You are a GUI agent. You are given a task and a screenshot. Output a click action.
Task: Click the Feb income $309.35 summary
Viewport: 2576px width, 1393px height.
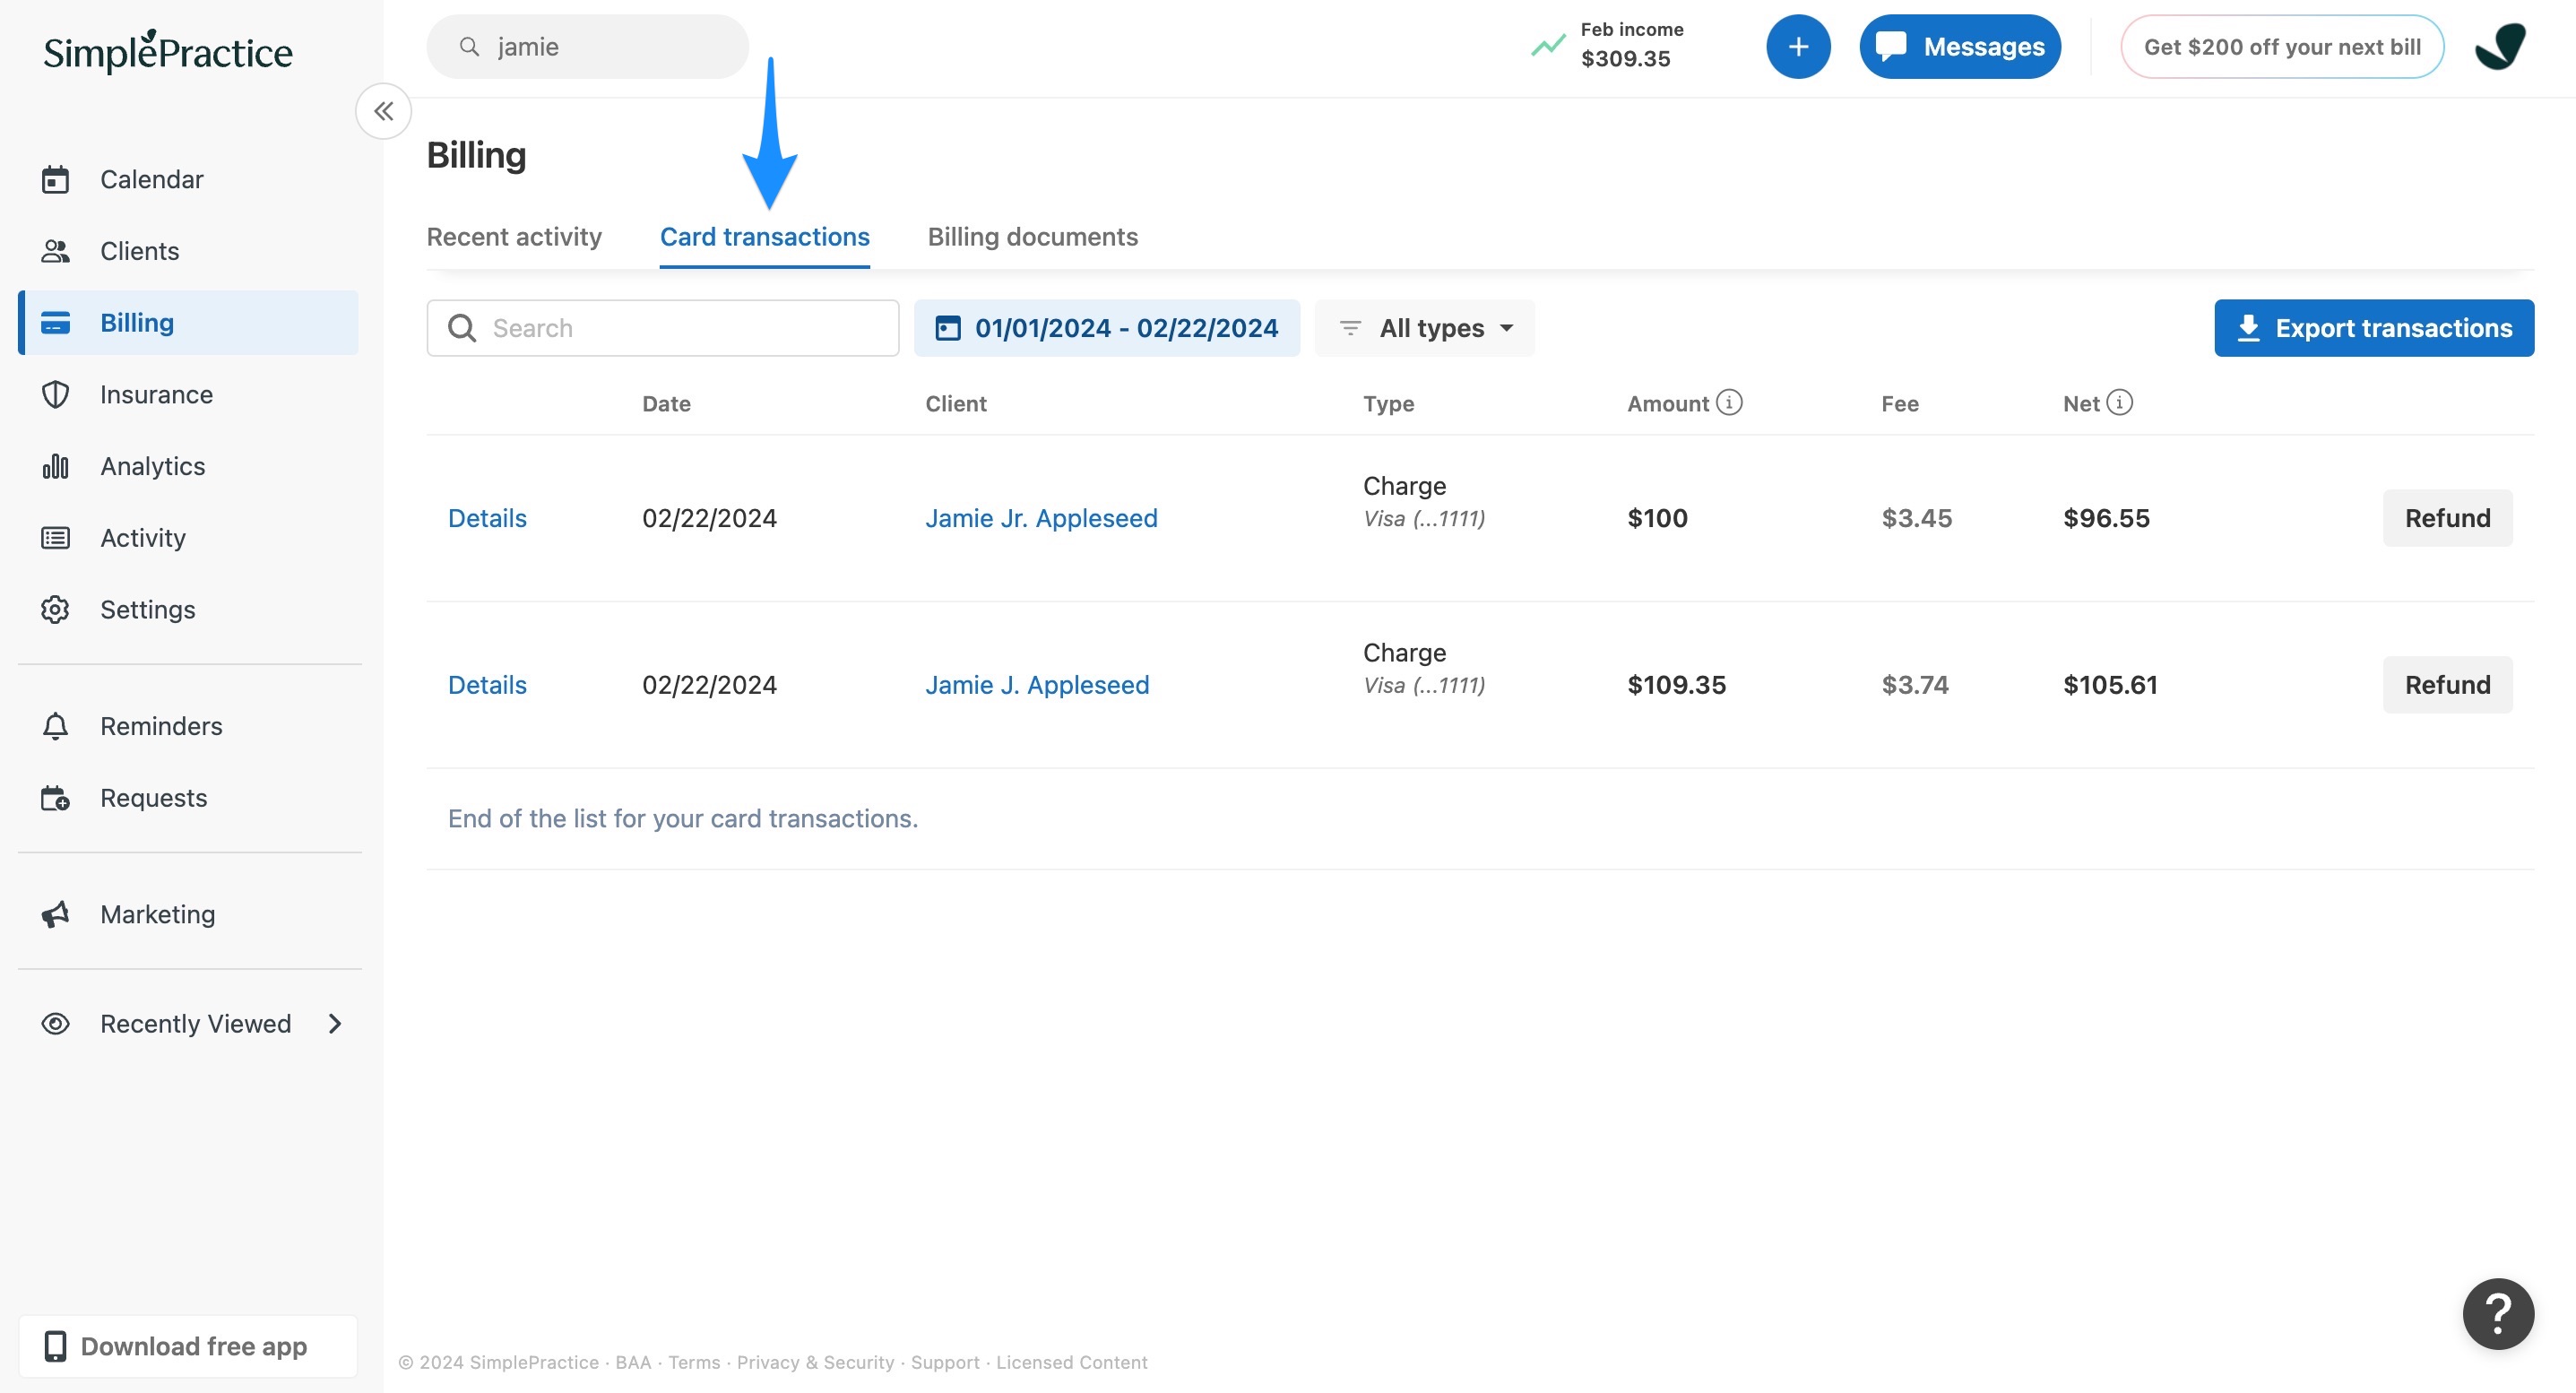pyautogui.click(x=1608, y=46)
